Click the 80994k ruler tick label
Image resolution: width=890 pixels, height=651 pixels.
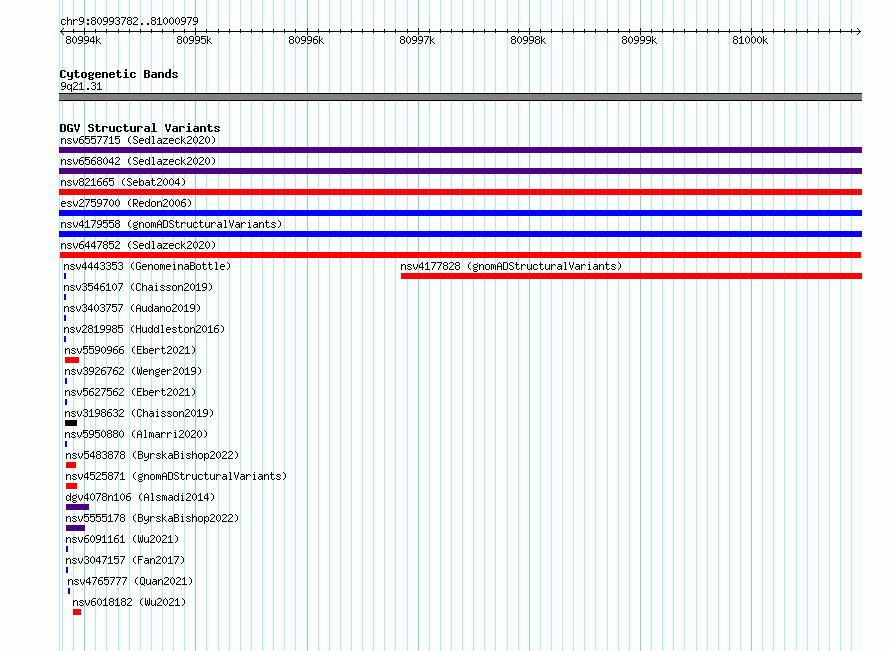(83, 40)
